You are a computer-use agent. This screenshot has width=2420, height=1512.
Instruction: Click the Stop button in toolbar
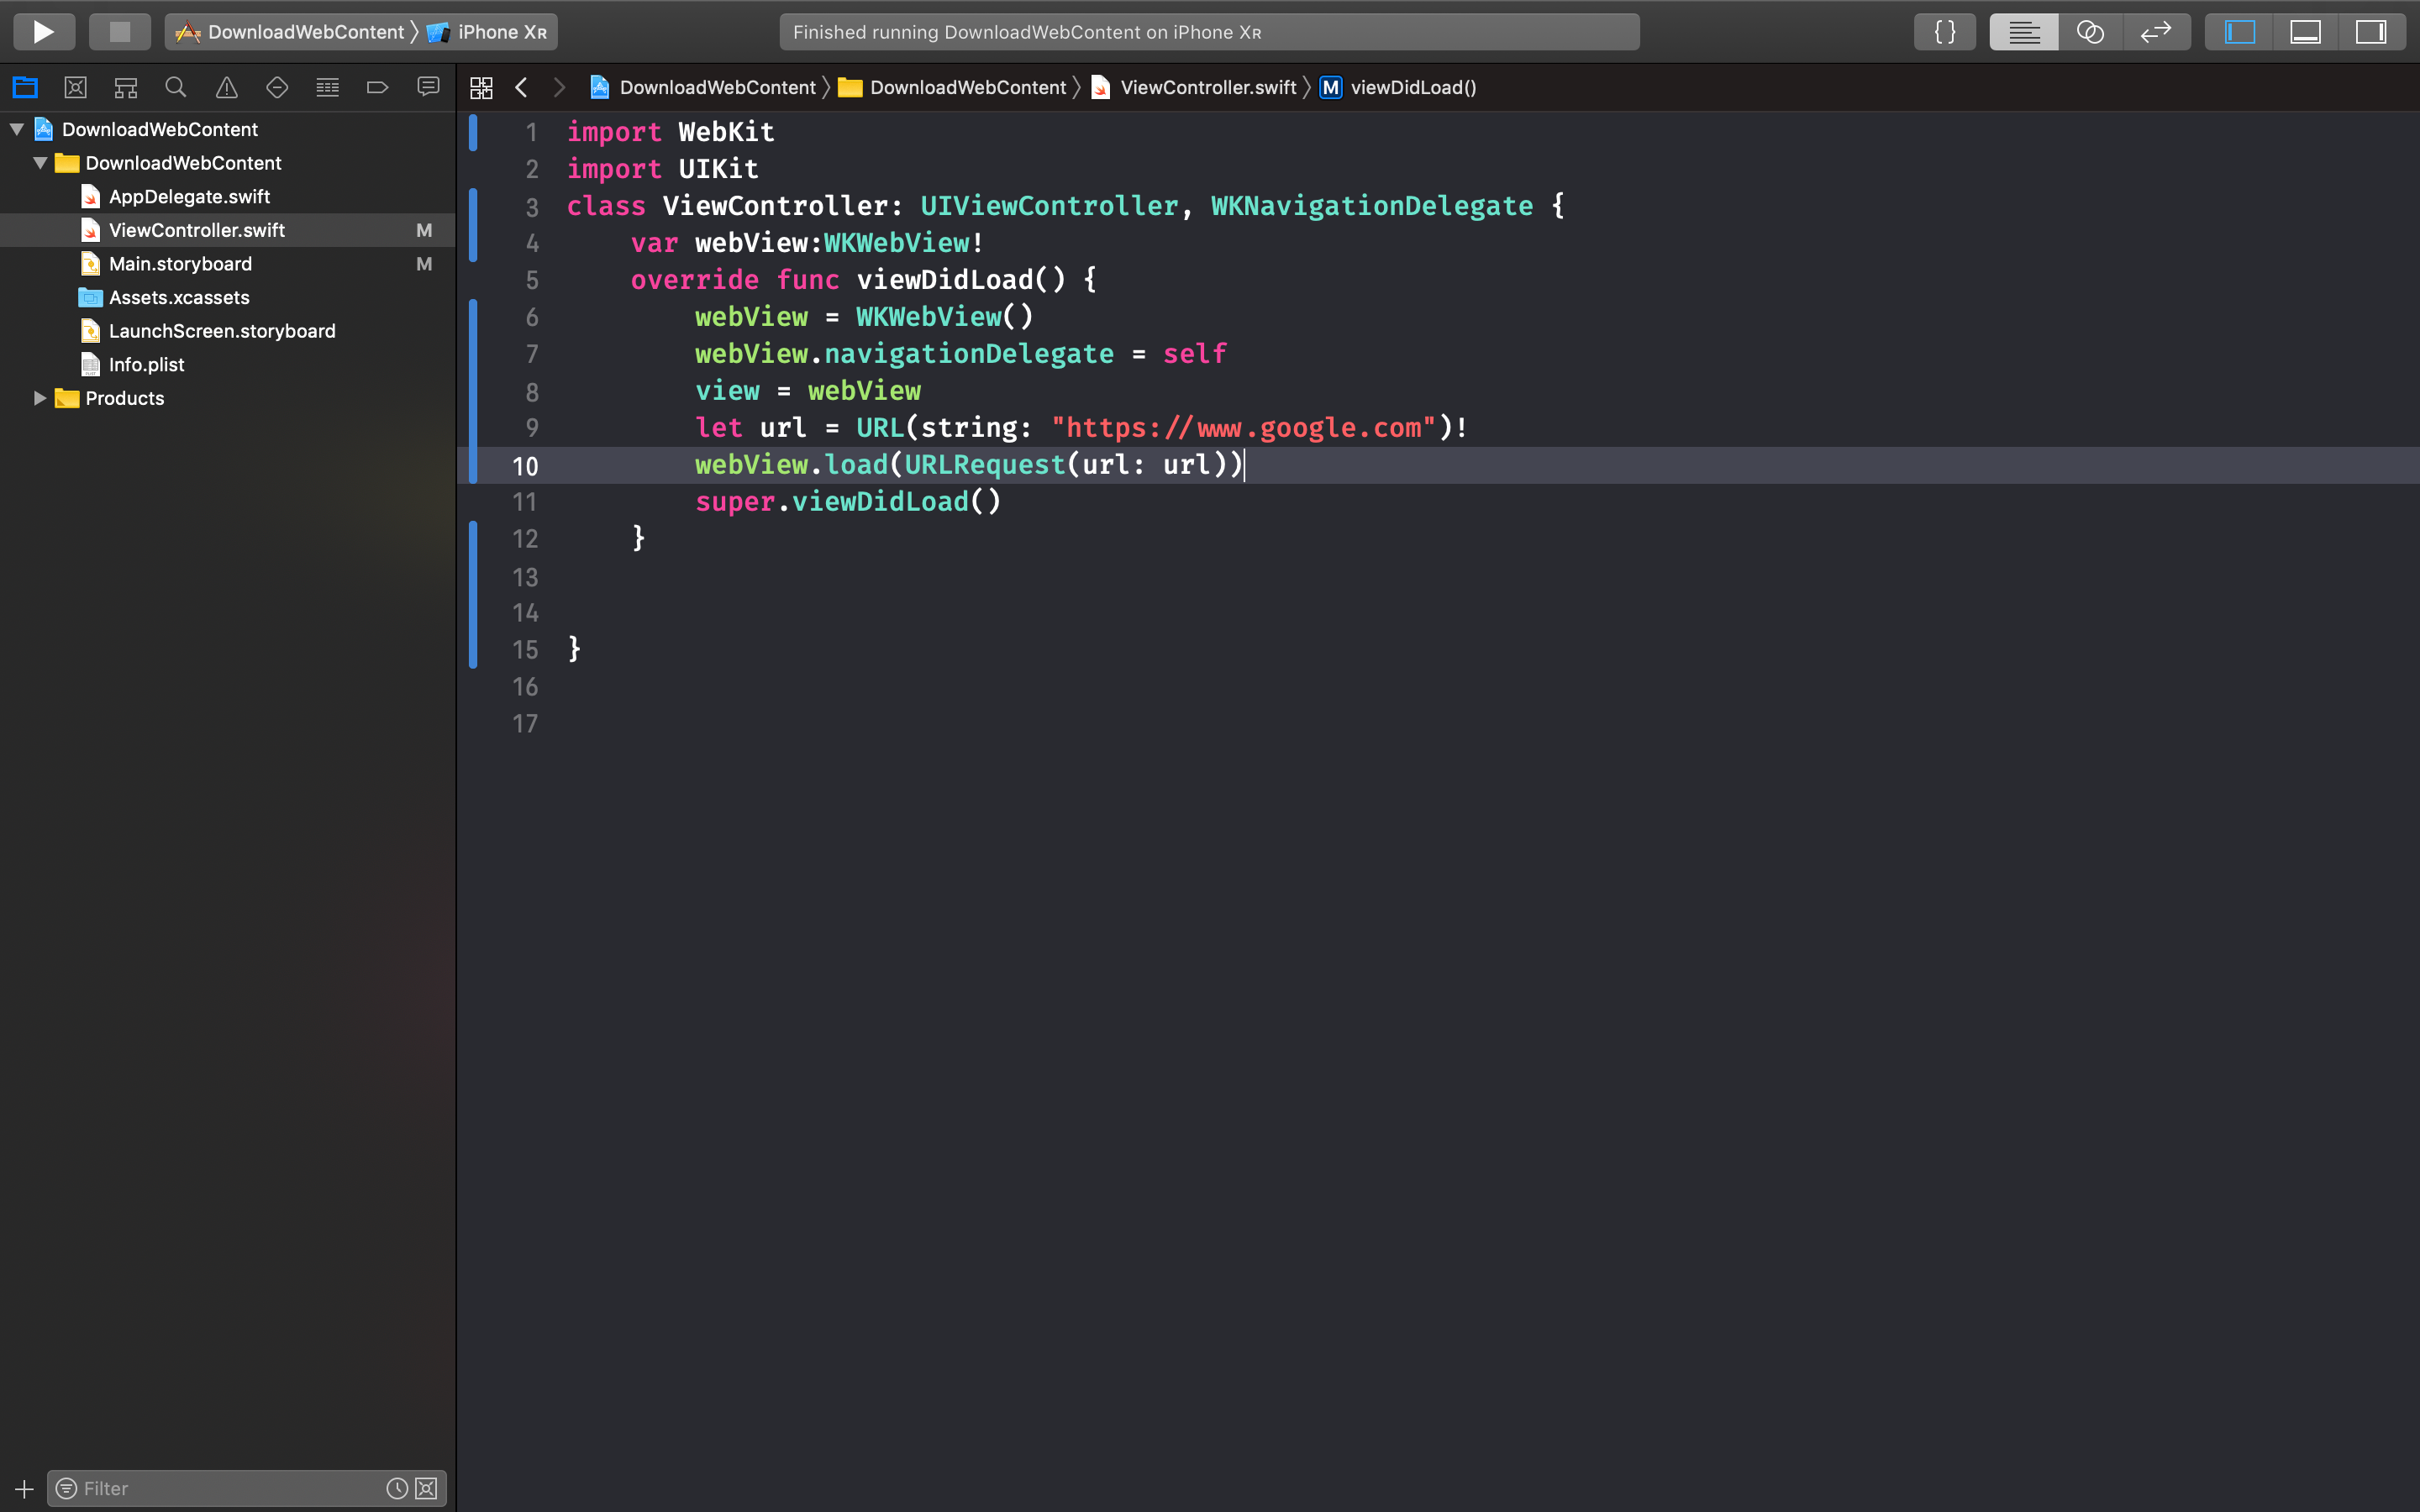tap(119, 32)
